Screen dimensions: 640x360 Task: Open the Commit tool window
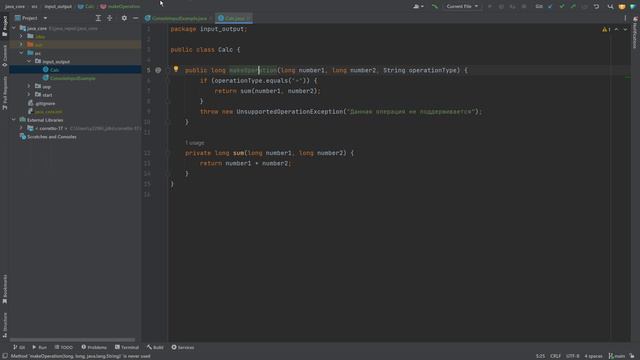click(x=4, y=56)
